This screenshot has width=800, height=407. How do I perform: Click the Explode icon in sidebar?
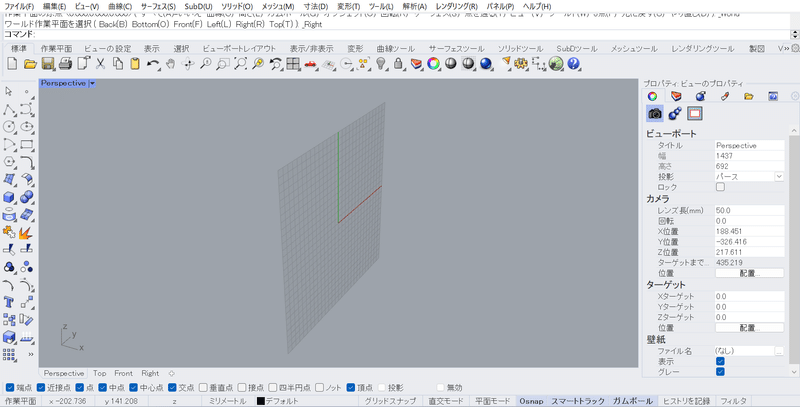(x=27, y=233)
